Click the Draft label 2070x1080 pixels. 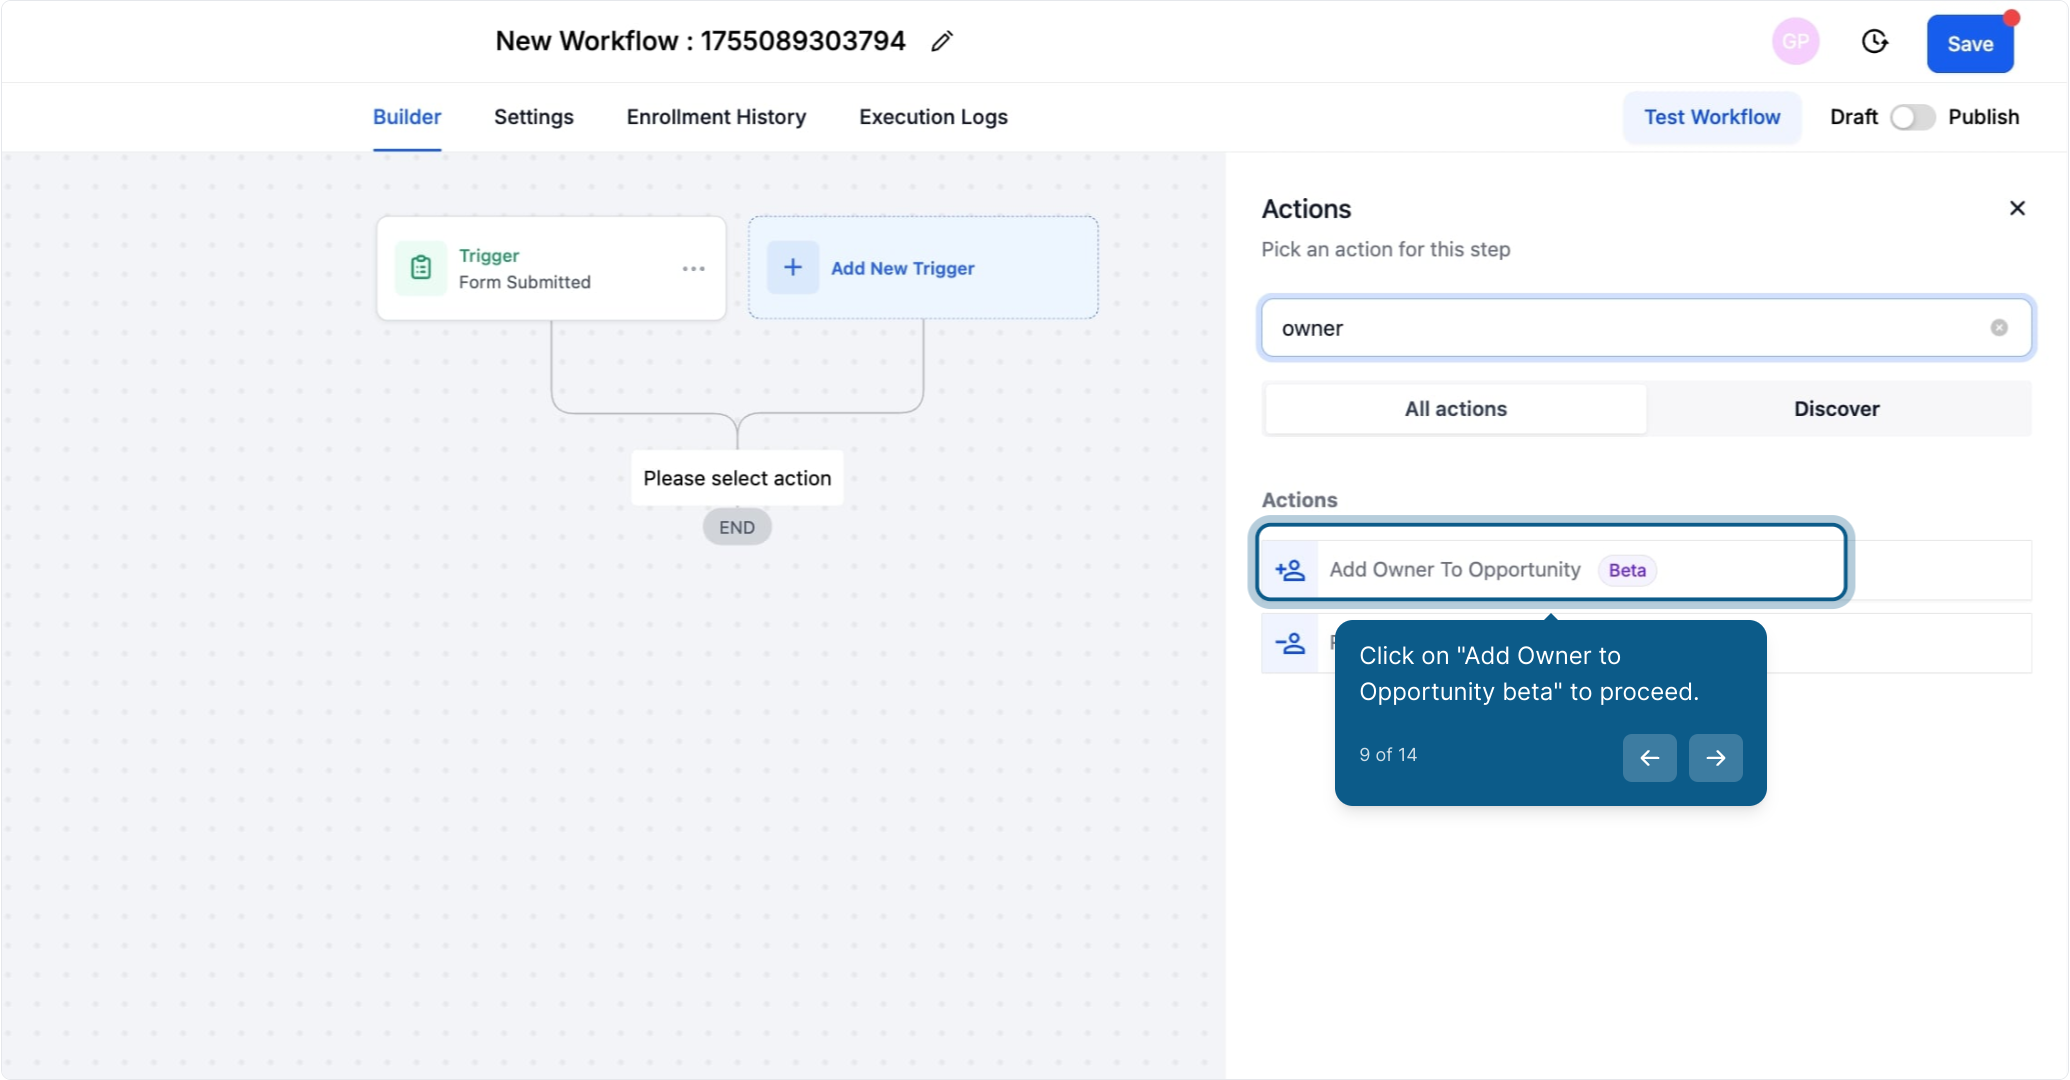(x=1853, y=117)
